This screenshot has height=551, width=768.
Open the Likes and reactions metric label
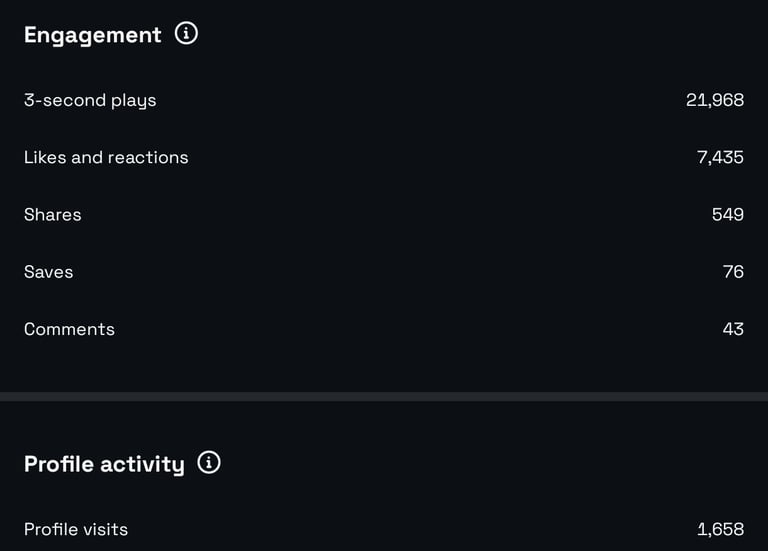pos(106,157)
